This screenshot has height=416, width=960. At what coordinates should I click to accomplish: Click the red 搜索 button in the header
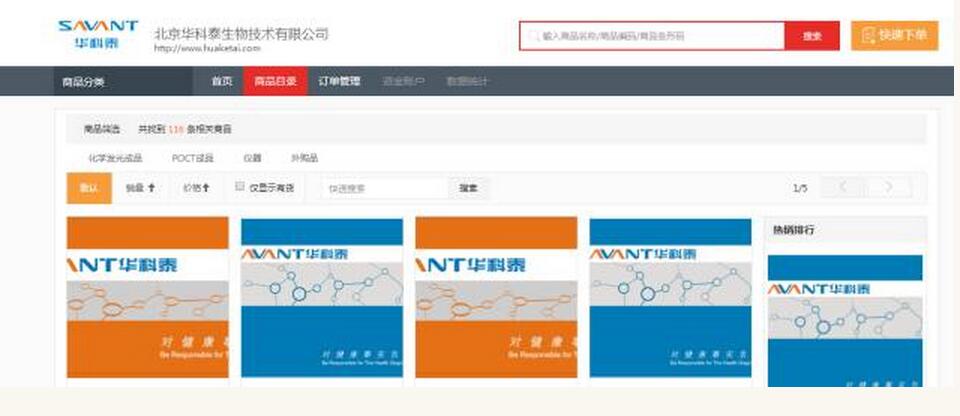coord(812,36)
